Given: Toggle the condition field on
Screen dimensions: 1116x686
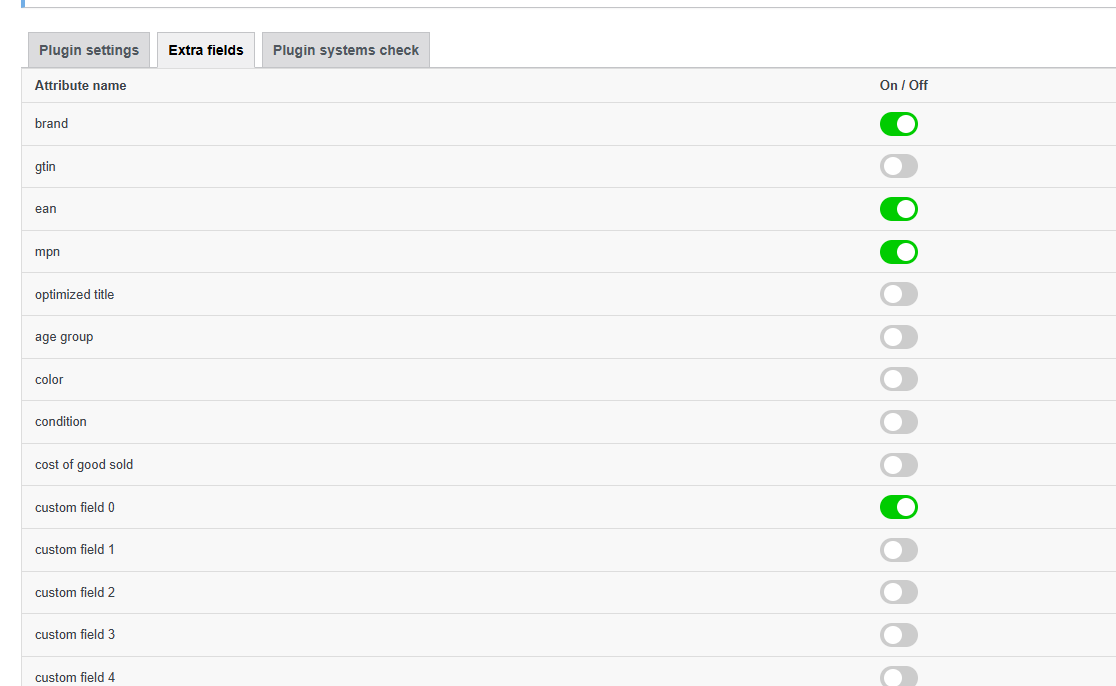Looking at the screenshot, I should pyautogui.click(x=898, y=422).
